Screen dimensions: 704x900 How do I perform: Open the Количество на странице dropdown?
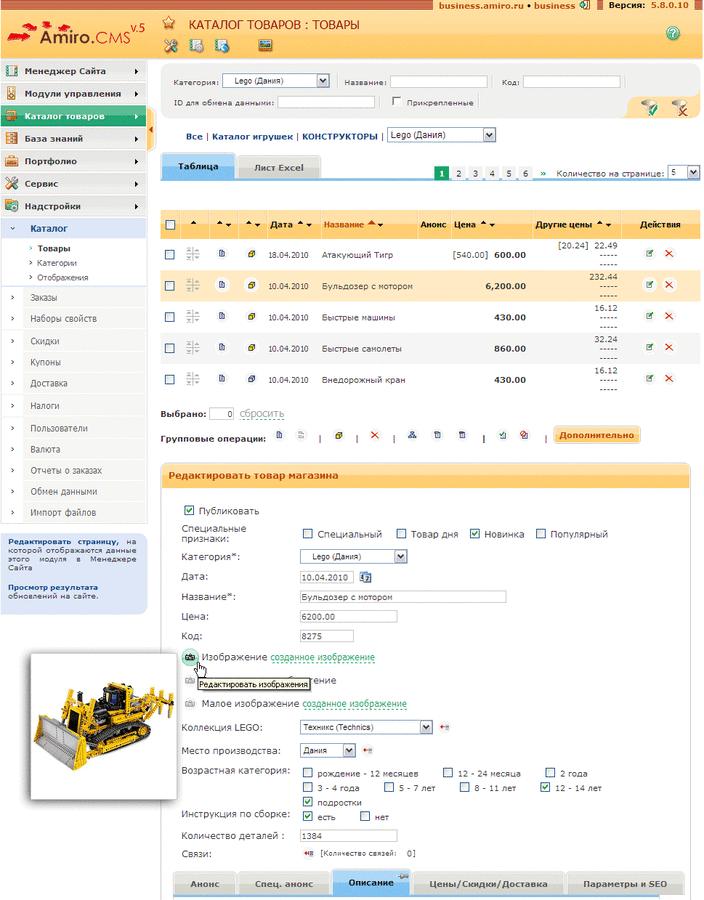pyautogui.click(x=684, y=172)
